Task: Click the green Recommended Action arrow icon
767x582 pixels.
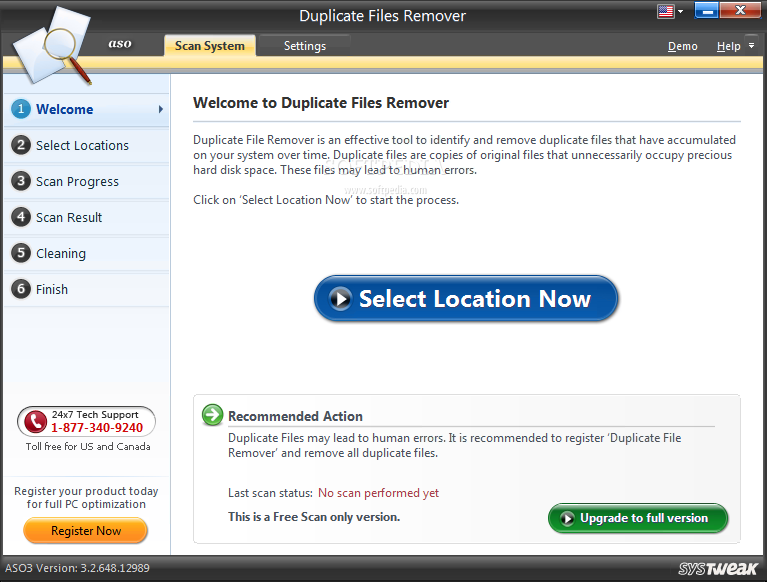Action: pyautogui.click(x=213, y=415)
